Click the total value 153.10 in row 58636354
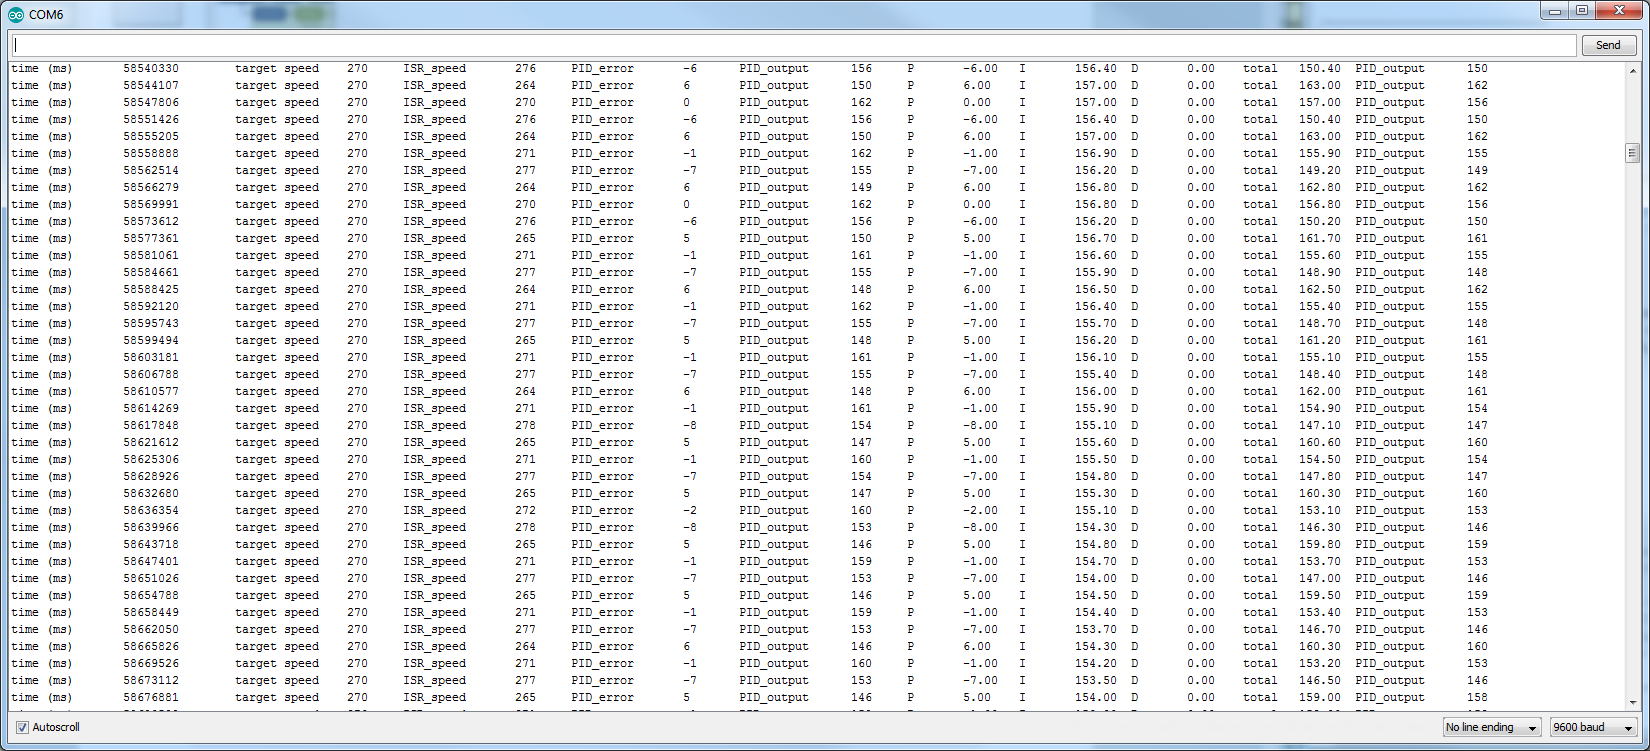The width and height of the screenshot is (1650, 751). (1320, 510)
